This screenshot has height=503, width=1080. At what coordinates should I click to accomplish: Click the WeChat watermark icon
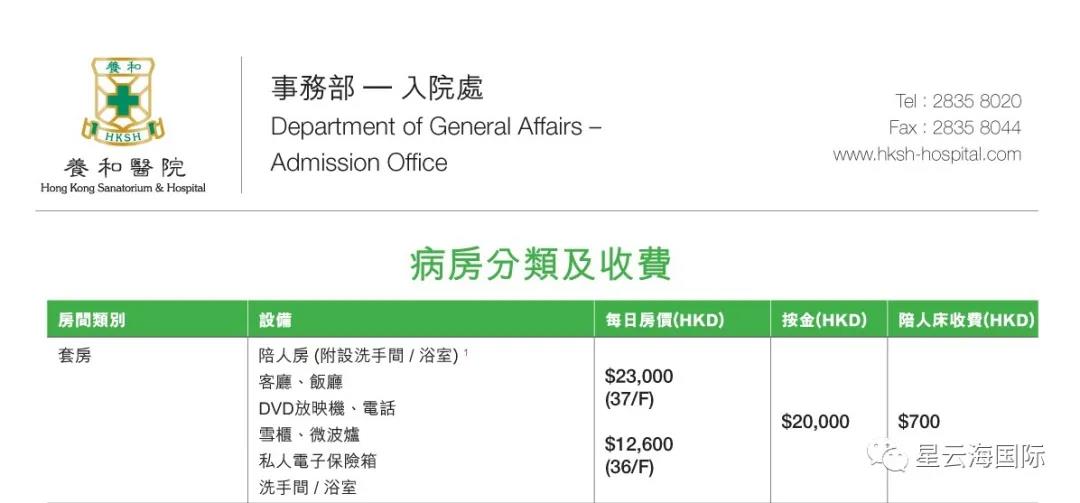tap(886, 456)
